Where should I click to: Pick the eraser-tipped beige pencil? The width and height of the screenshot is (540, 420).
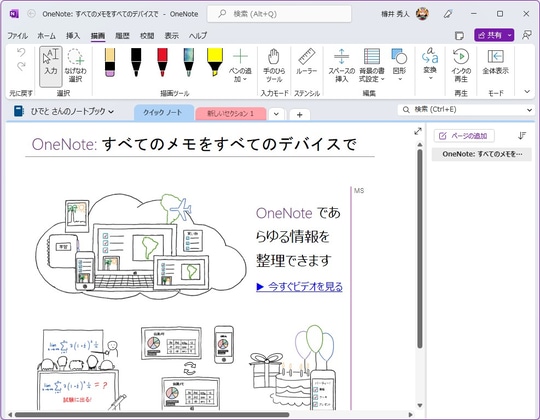pyautogui.click(x=110, y=62)
